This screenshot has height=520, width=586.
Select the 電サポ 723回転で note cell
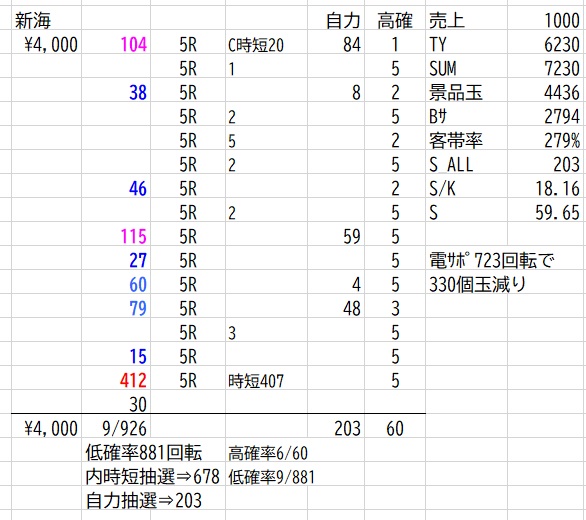coord(492,260)
